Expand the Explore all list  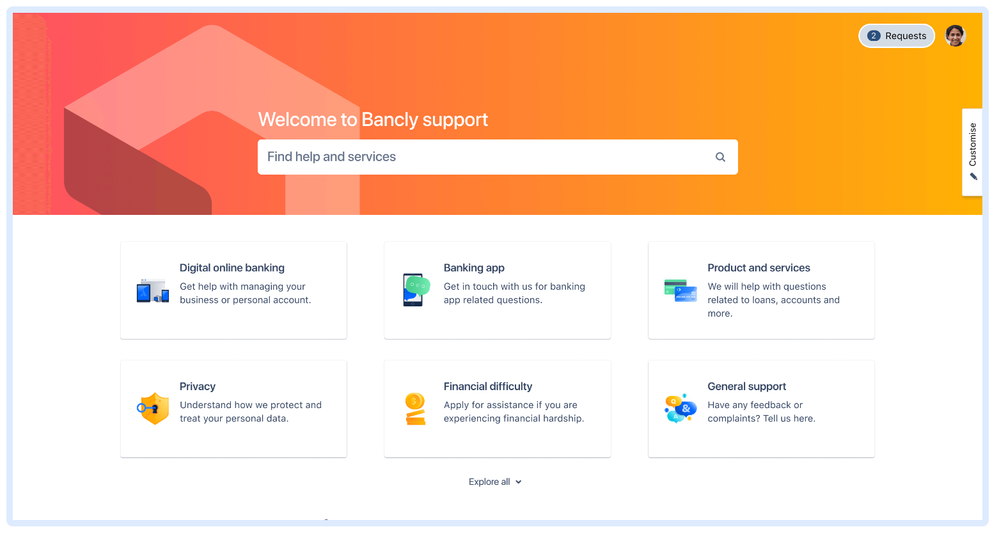coord(495,482)
